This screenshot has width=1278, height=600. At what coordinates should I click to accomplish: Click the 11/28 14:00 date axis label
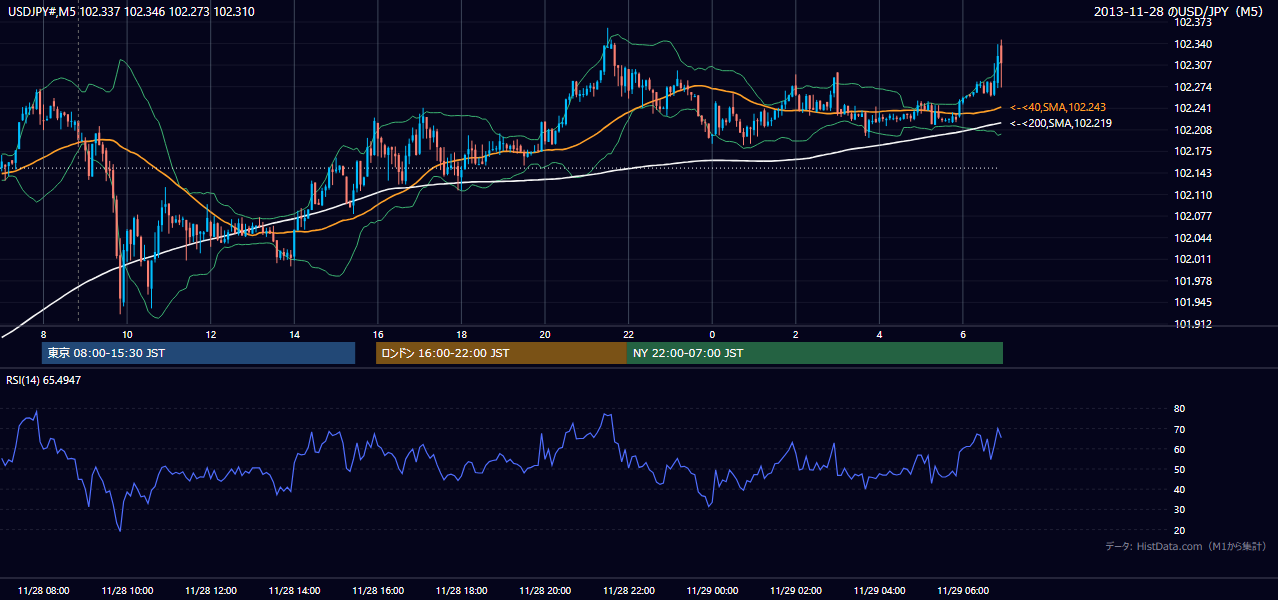click(294, 591)
